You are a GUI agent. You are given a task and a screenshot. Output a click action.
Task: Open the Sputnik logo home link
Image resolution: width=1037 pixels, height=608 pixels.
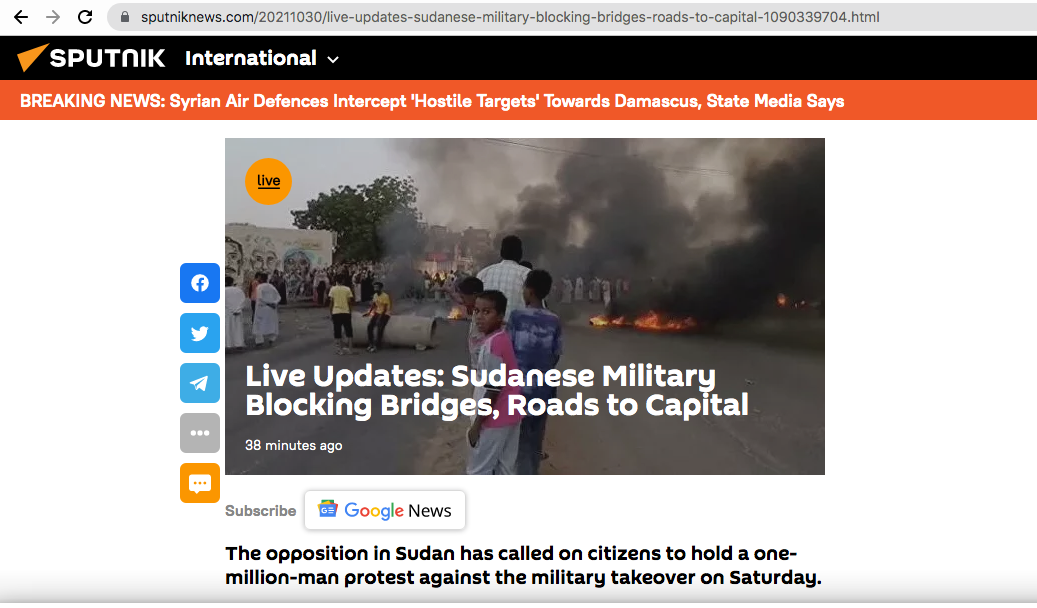click(x=91, y=58)
